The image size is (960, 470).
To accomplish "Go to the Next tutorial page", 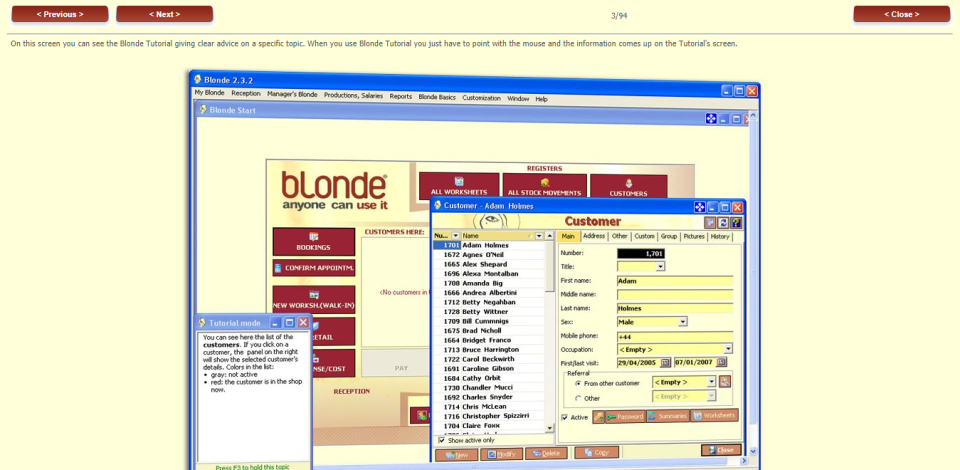I will [x=165, y=14].
